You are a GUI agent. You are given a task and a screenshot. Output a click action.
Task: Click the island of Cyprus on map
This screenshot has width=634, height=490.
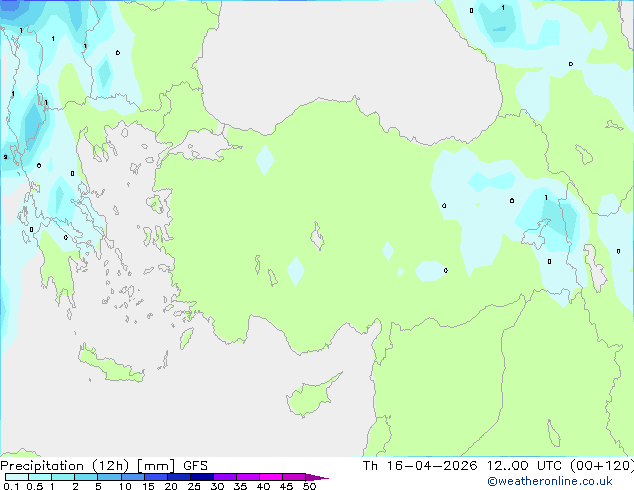[x=309, y=397]
